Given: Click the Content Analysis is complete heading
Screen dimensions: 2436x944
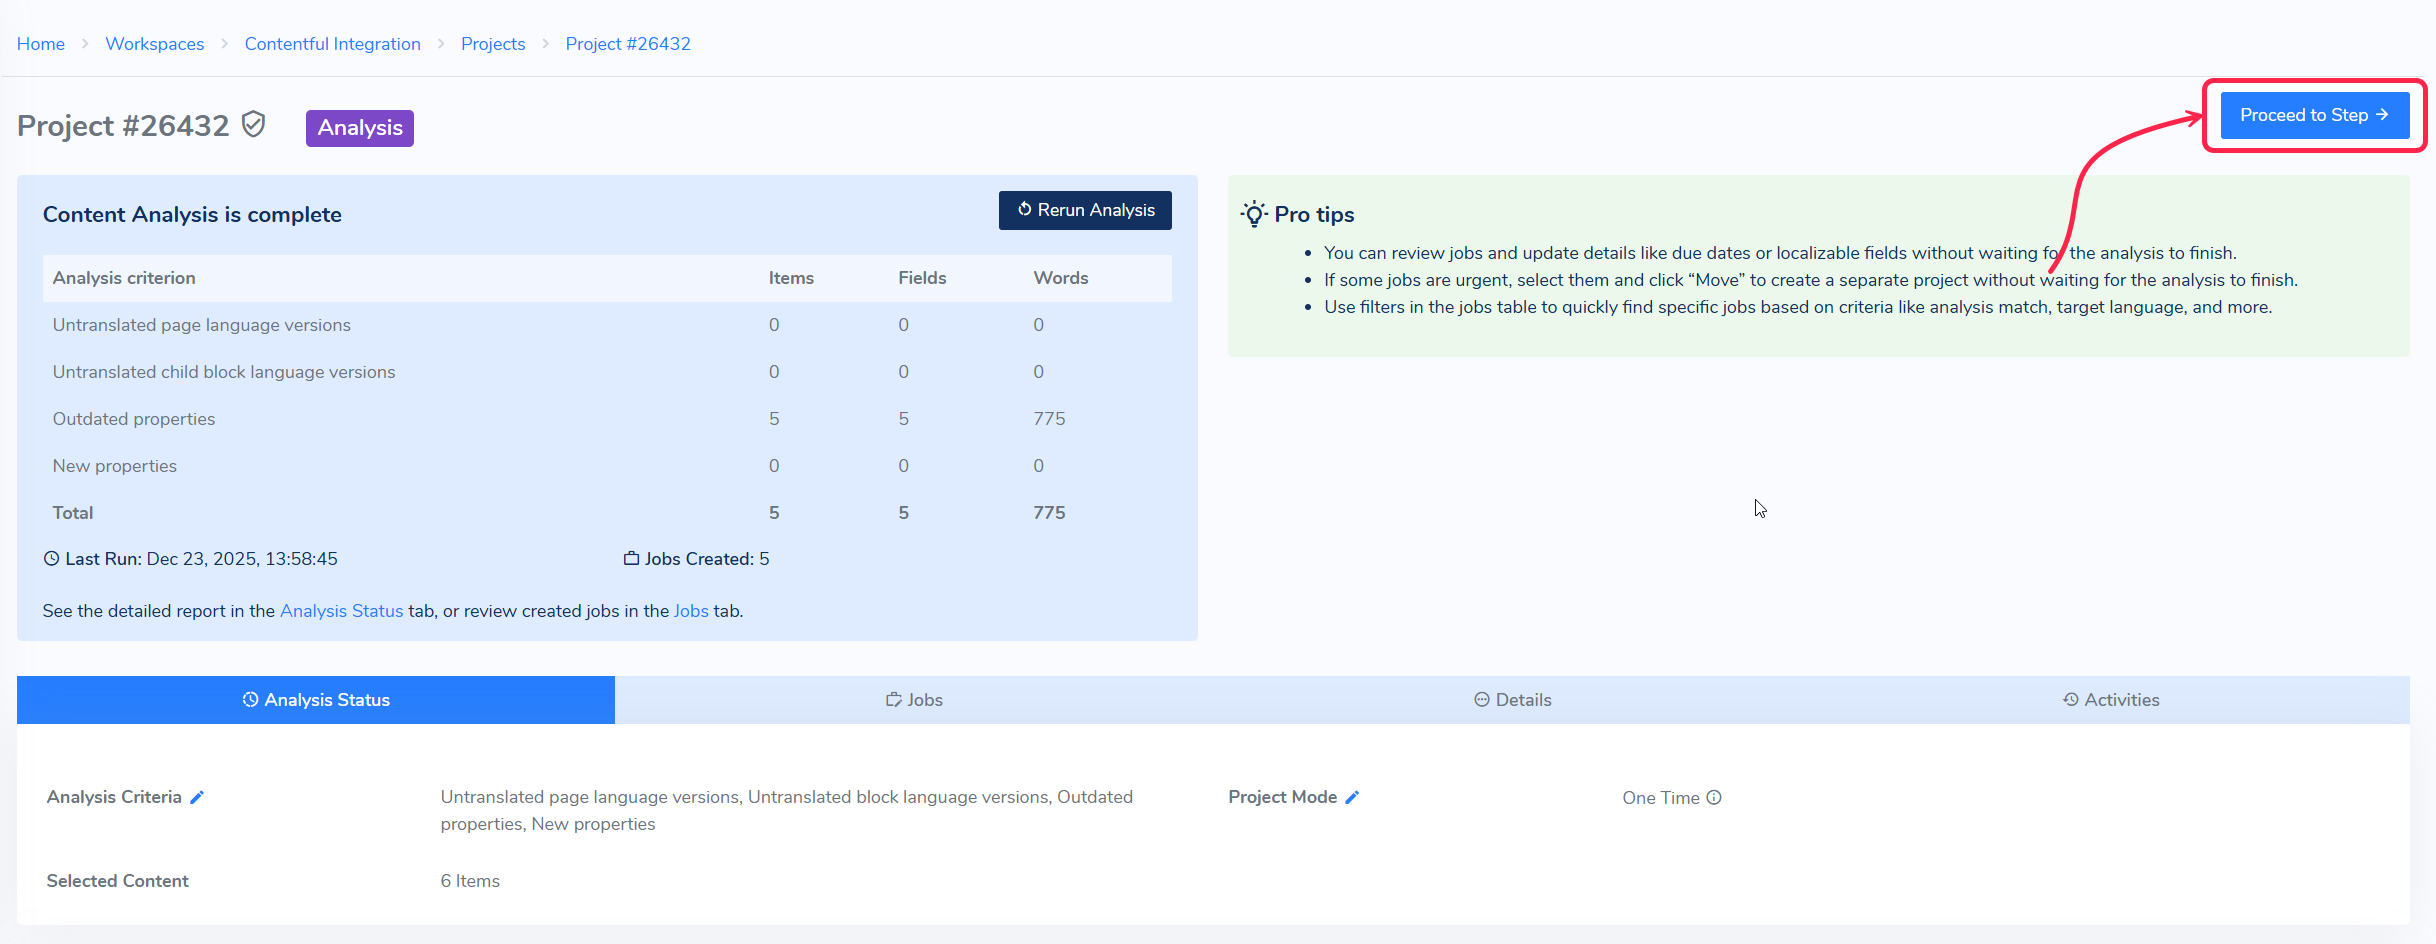Looking at the screenshot, I should (x=192, y=214).
